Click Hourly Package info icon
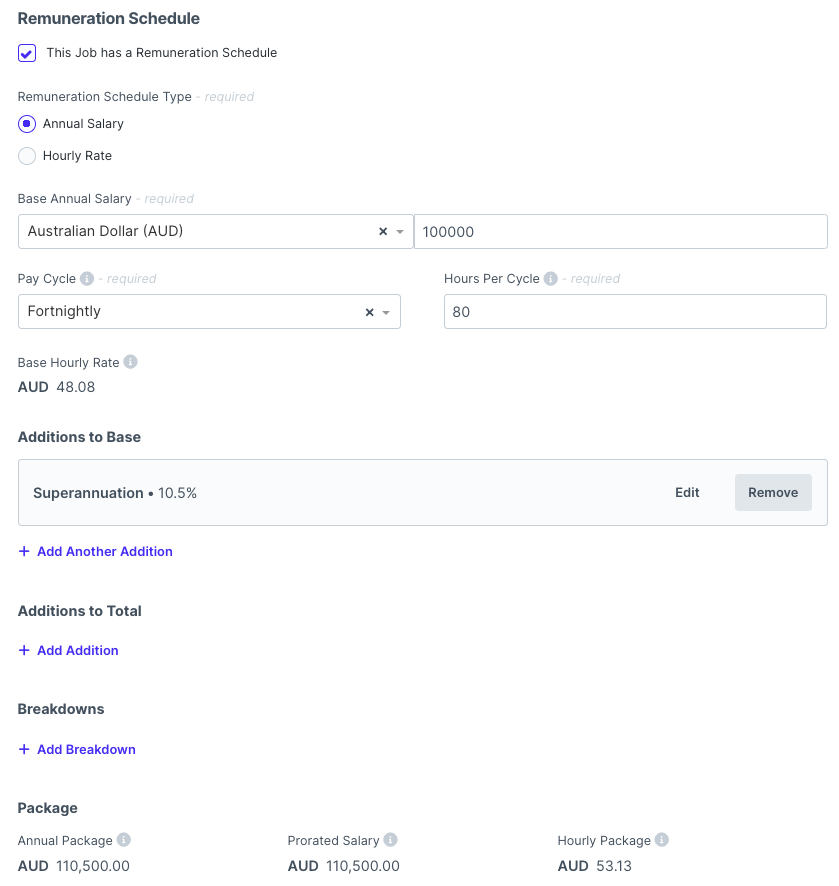 pos(661,840)
